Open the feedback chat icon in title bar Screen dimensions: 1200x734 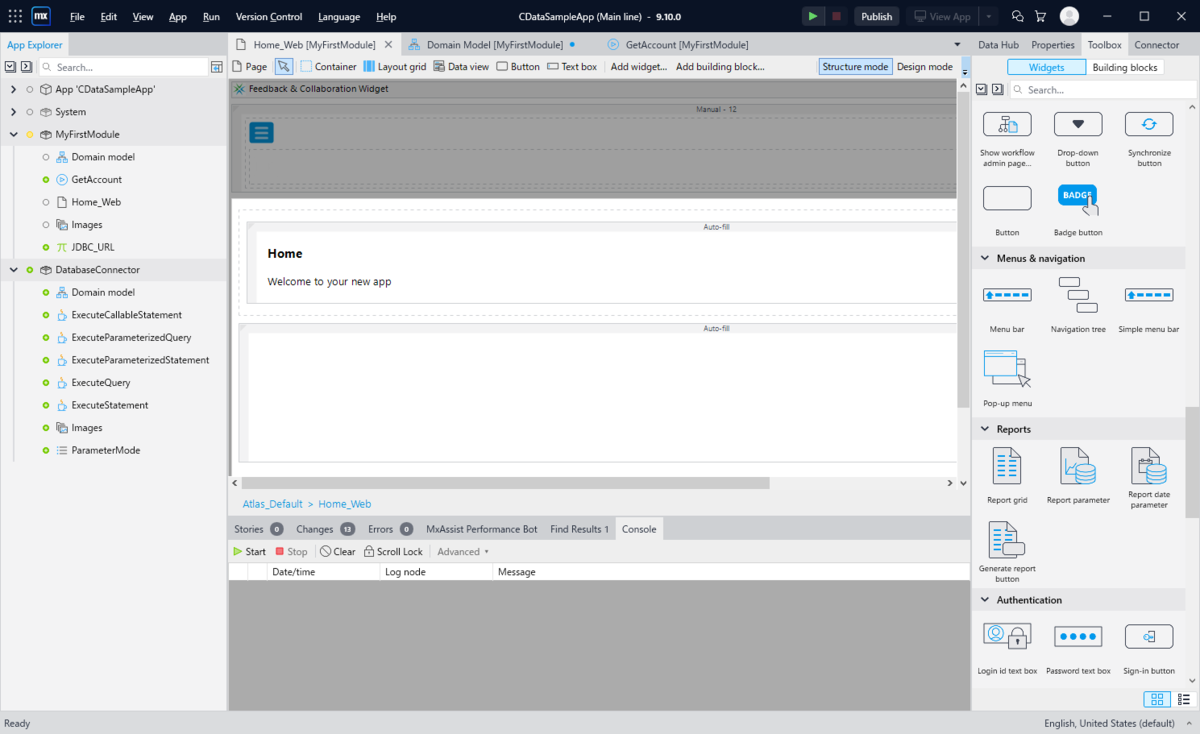coord(1017,16)
